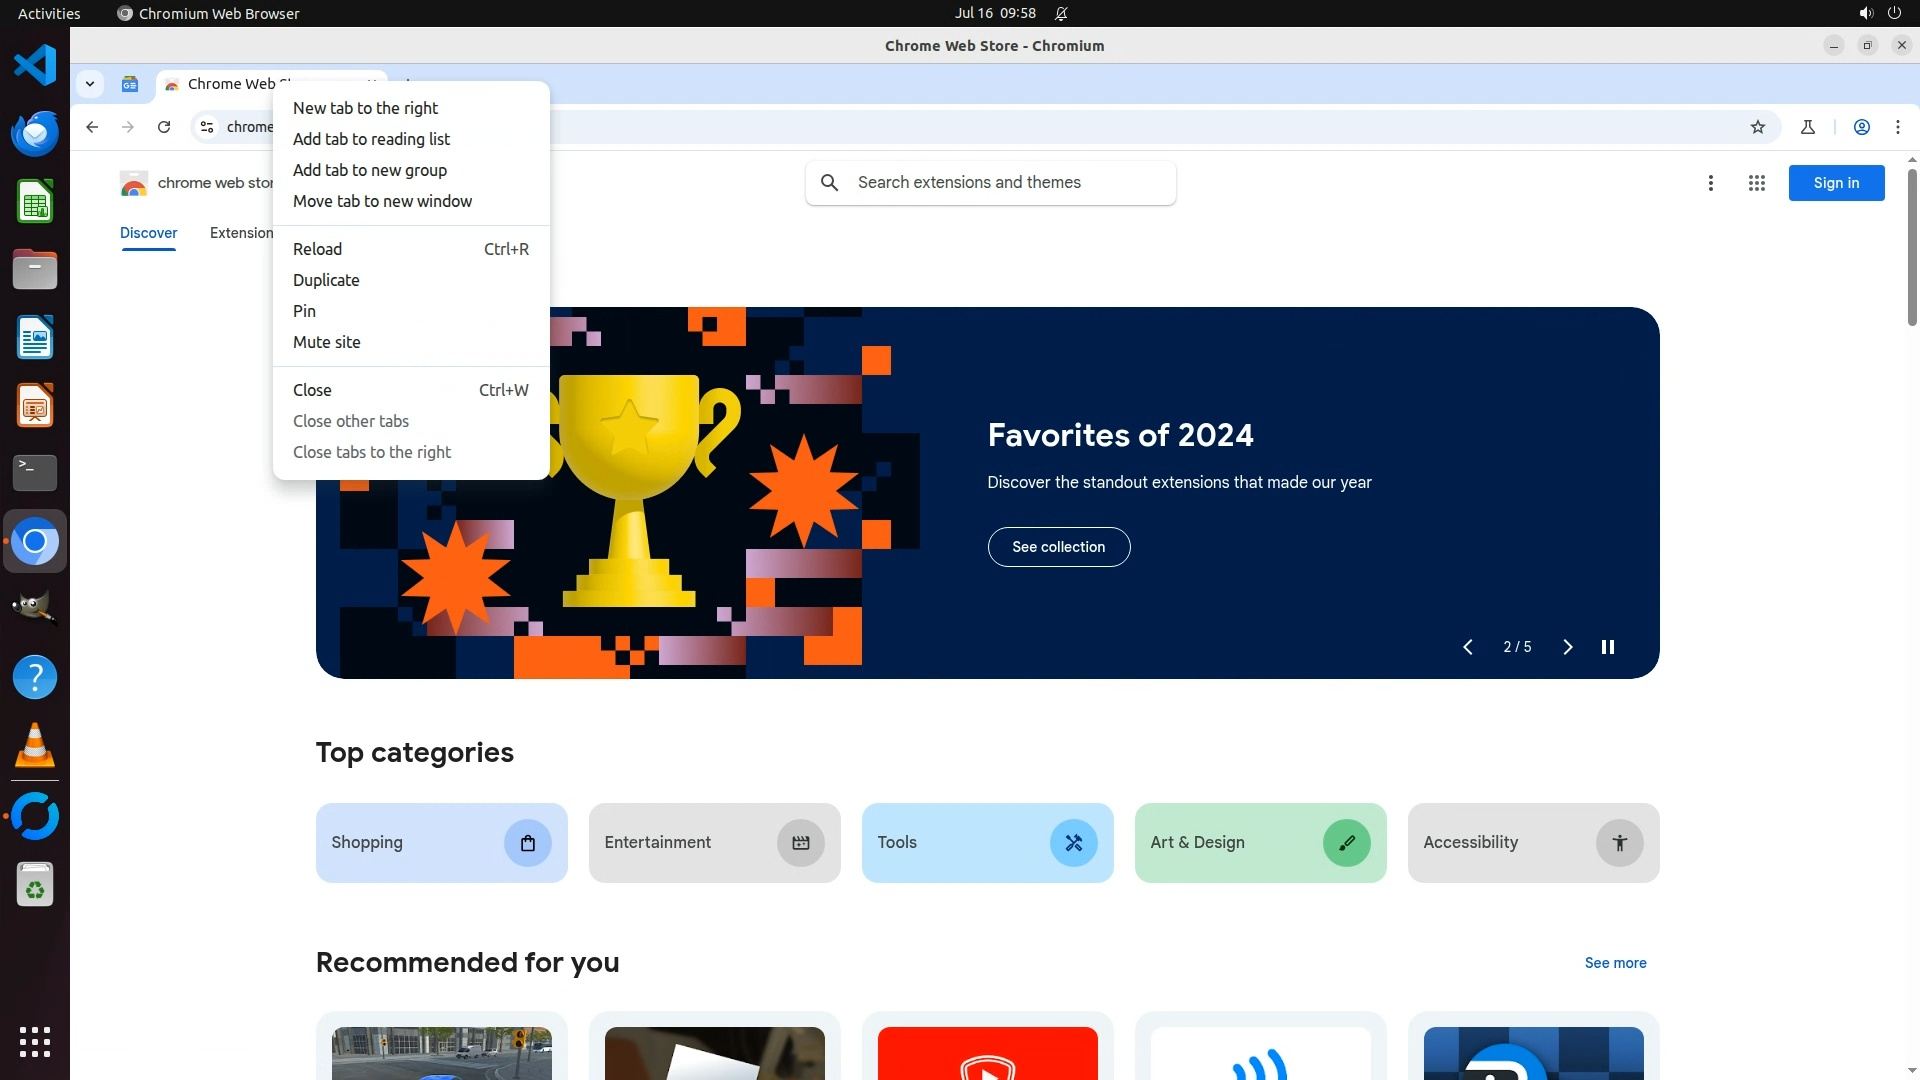Click the site information icon in address bar
This screenshot has height=1080, width=1920.
tap(207, 127)
